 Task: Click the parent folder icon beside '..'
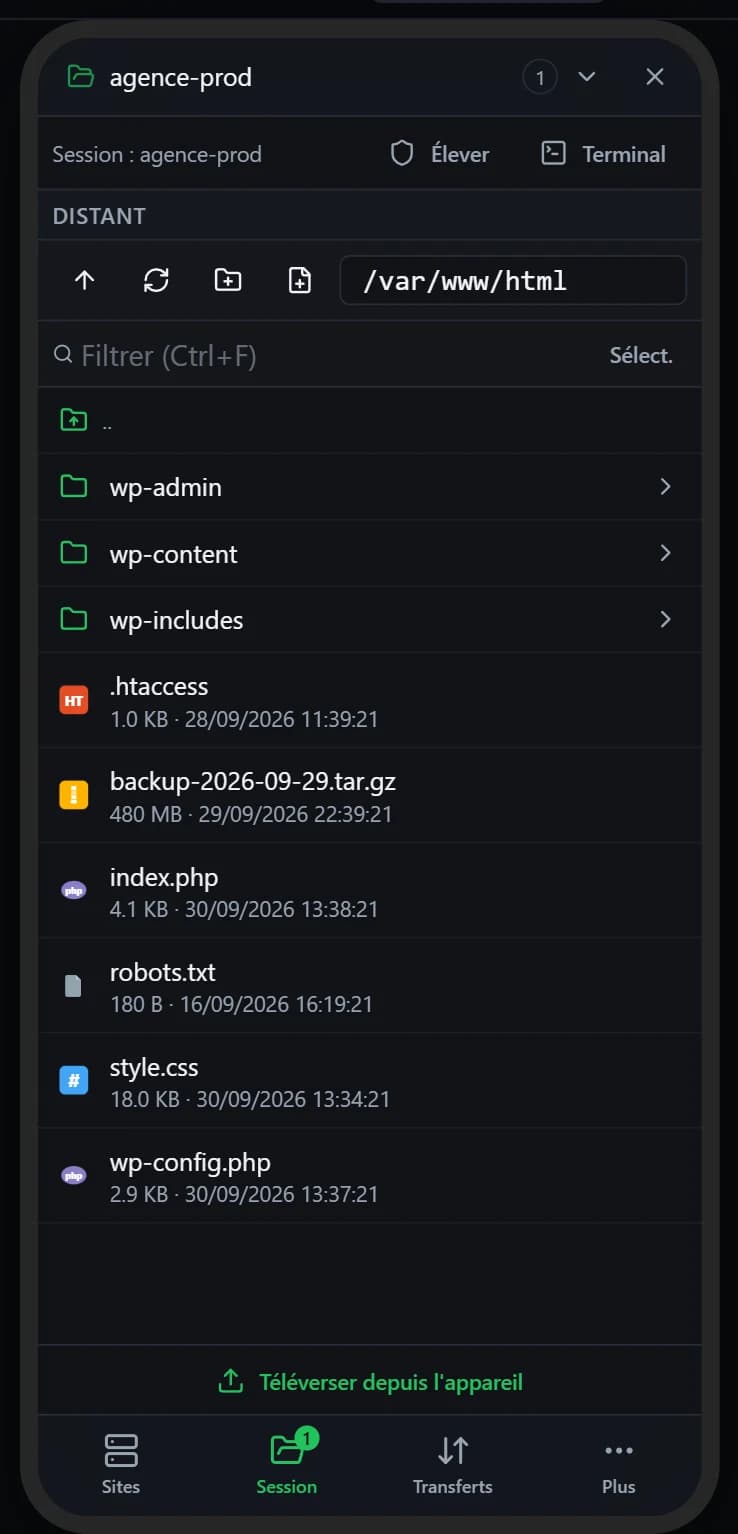[73, 420]
